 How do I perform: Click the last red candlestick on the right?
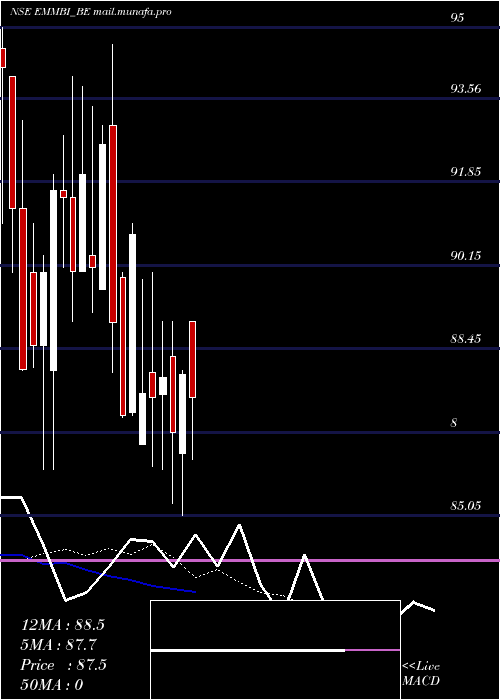193,359
